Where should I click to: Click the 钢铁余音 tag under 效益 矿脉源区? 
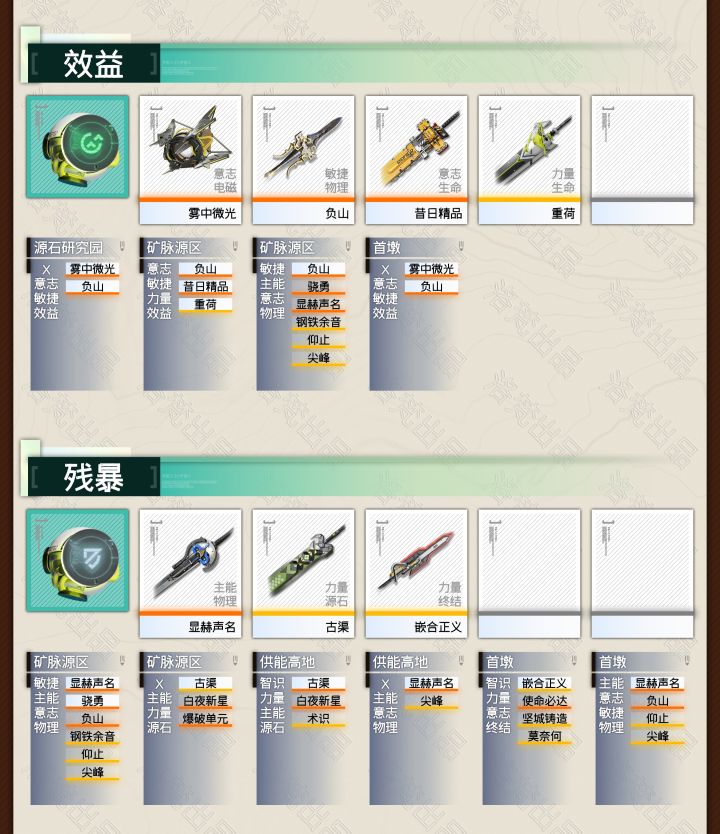point(318,322)
